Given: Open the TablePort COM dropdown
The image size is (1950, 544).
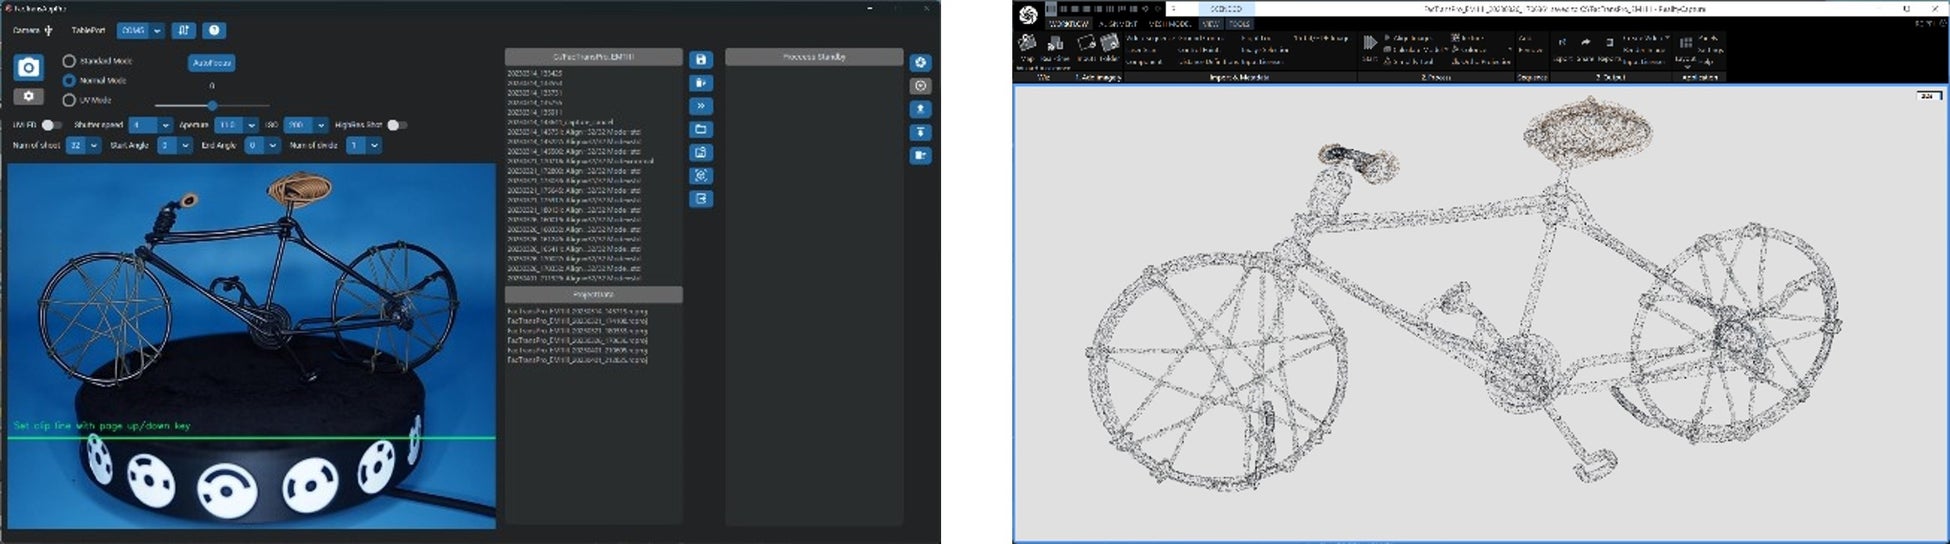Looking at the screenshot, I should pyautogui.click(x=140, y=31).
